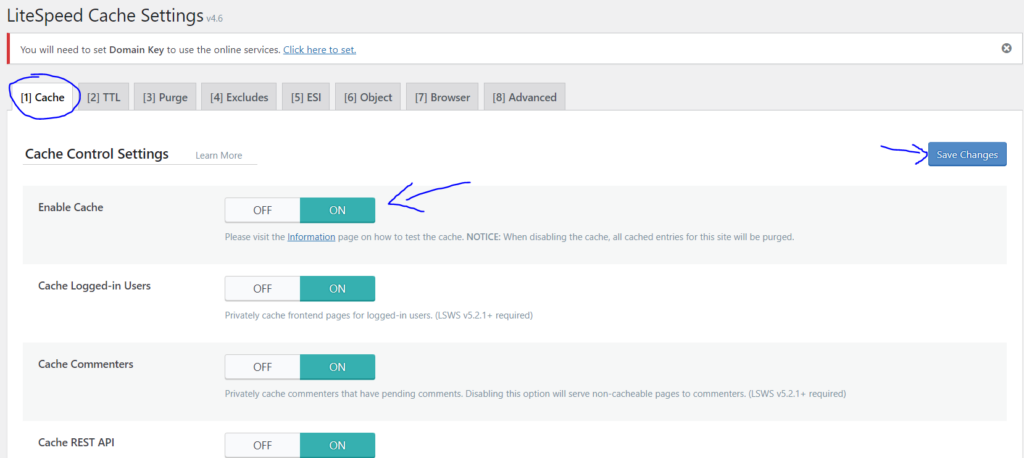Switch to the [6] Object tab
The image size is (1024, 458).
tap(368, 97)
